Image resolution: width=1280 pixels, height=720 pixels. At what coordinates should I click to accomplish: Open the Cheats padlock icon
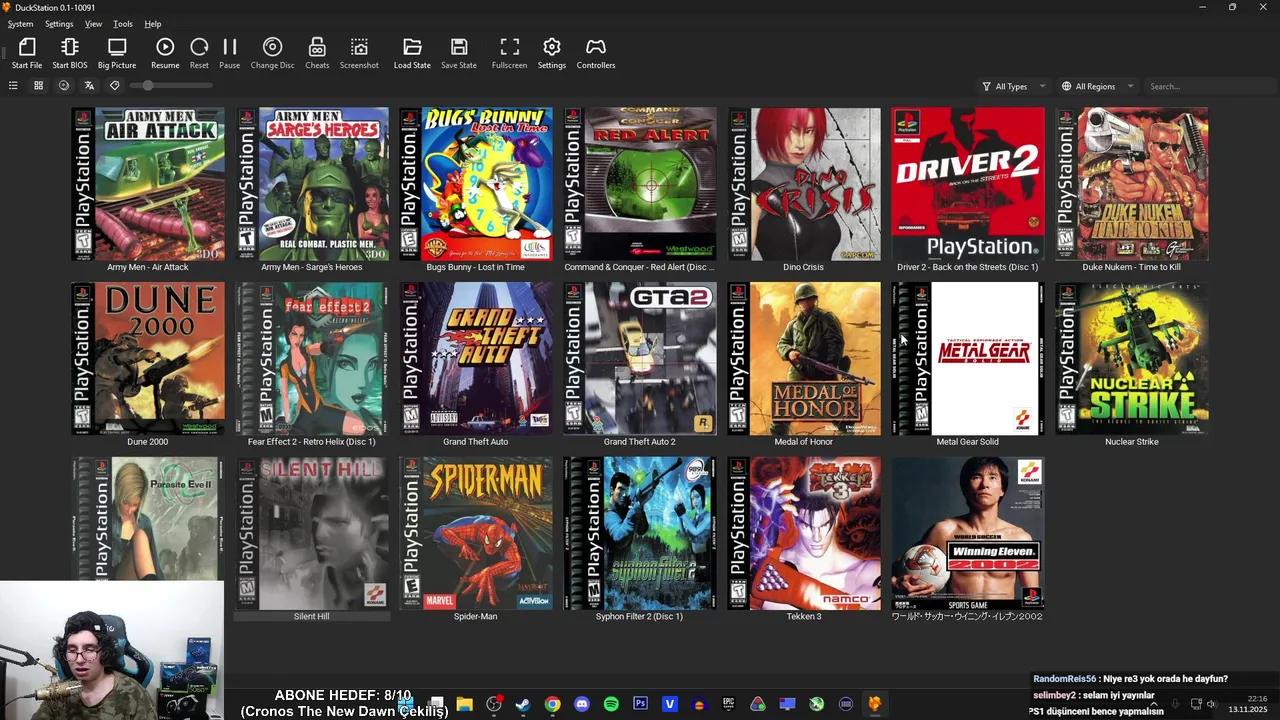[317, 53]
